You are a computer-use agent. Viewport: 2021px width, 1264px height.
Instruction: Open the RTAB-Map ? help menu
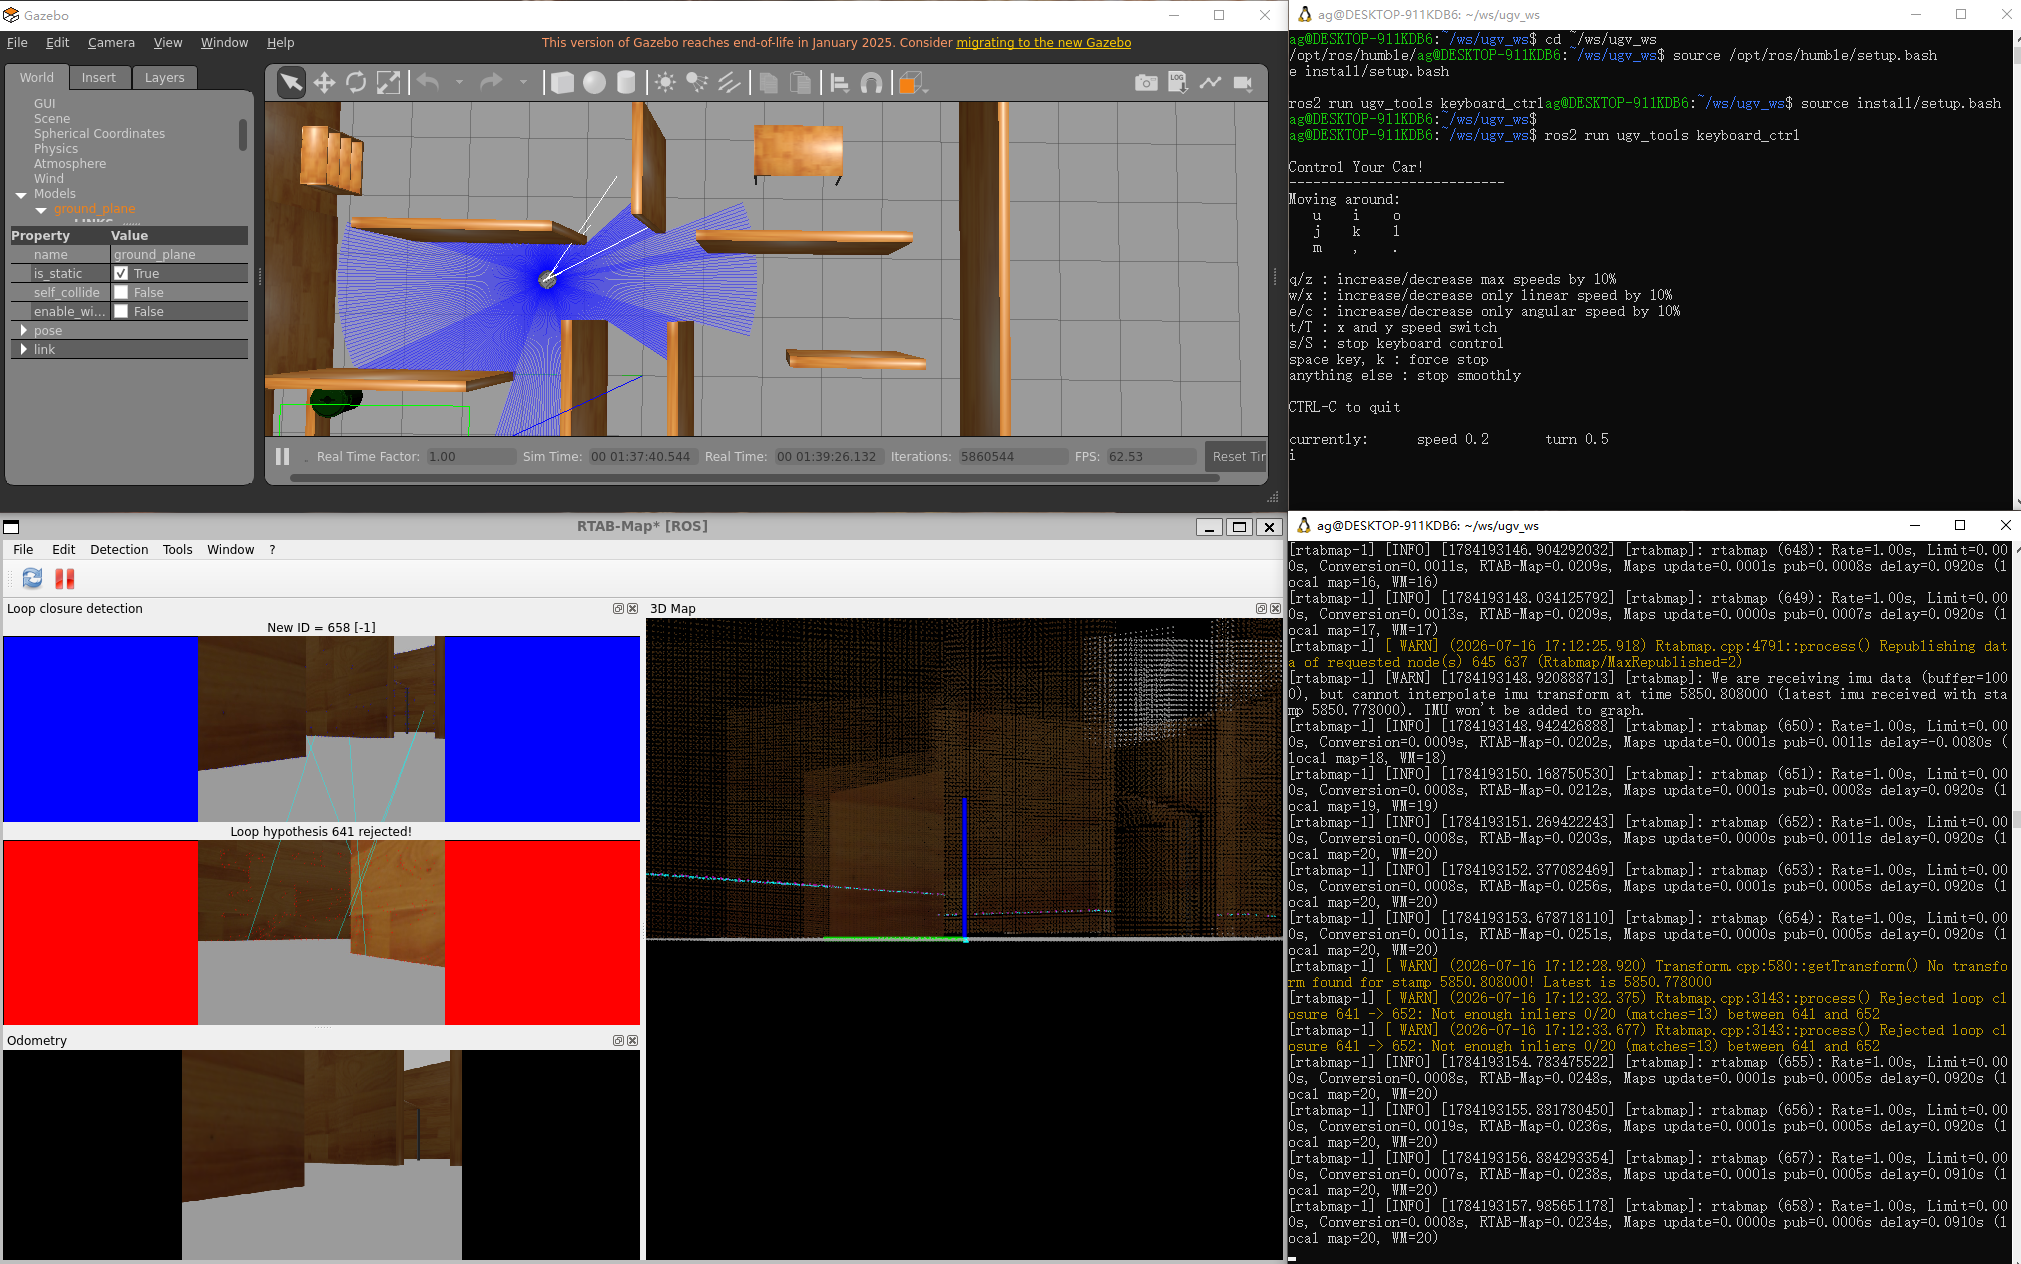click(x=272, y=549)
